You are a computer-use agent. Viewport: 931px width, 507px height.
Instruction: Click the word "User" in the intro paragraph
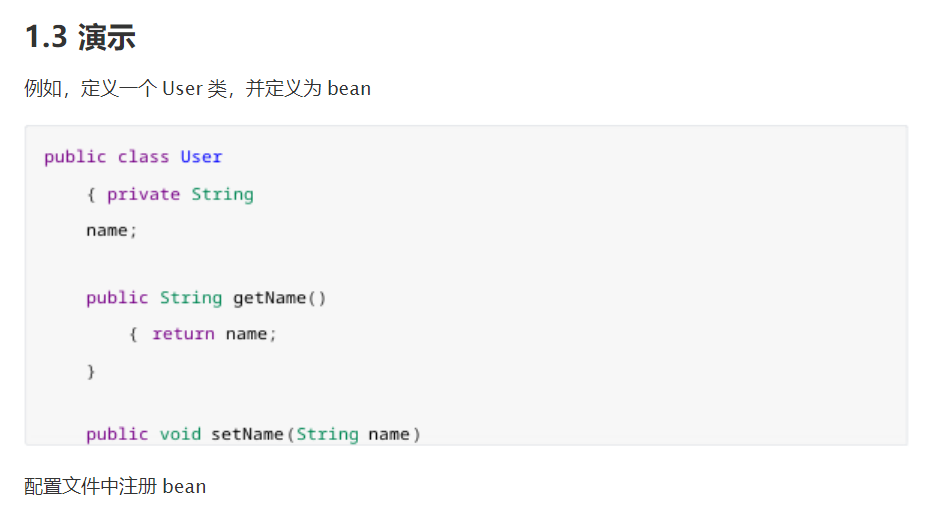(x=182, y=89)
